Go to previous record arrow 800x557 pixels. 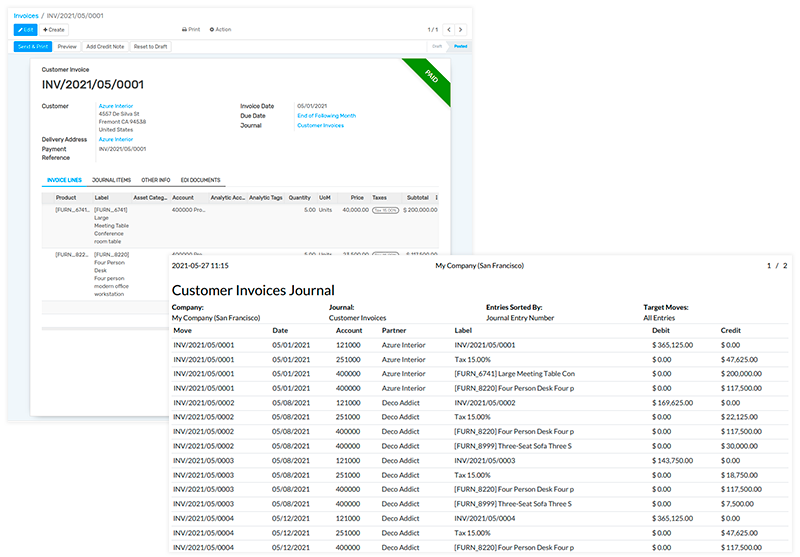point(448,30)
